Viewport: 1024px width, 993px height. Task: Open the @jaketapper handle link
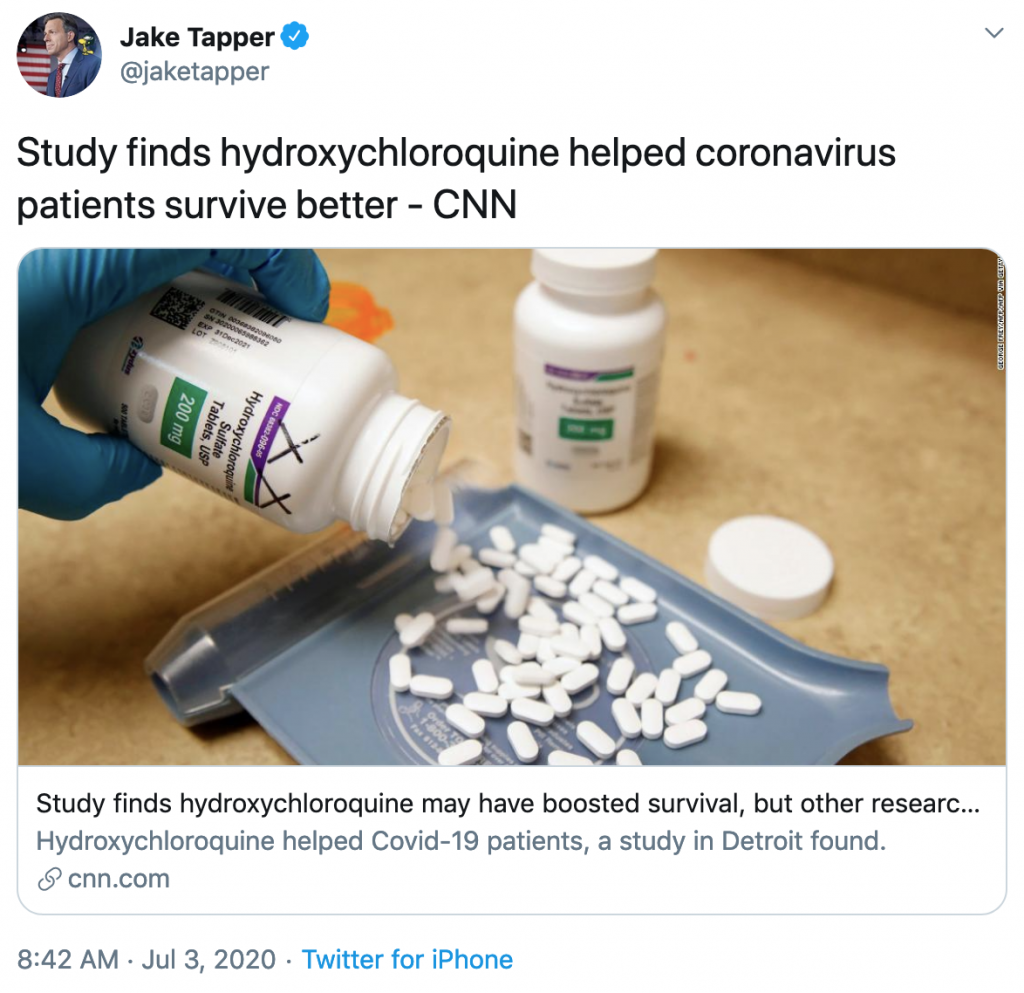tap(194, 71)
